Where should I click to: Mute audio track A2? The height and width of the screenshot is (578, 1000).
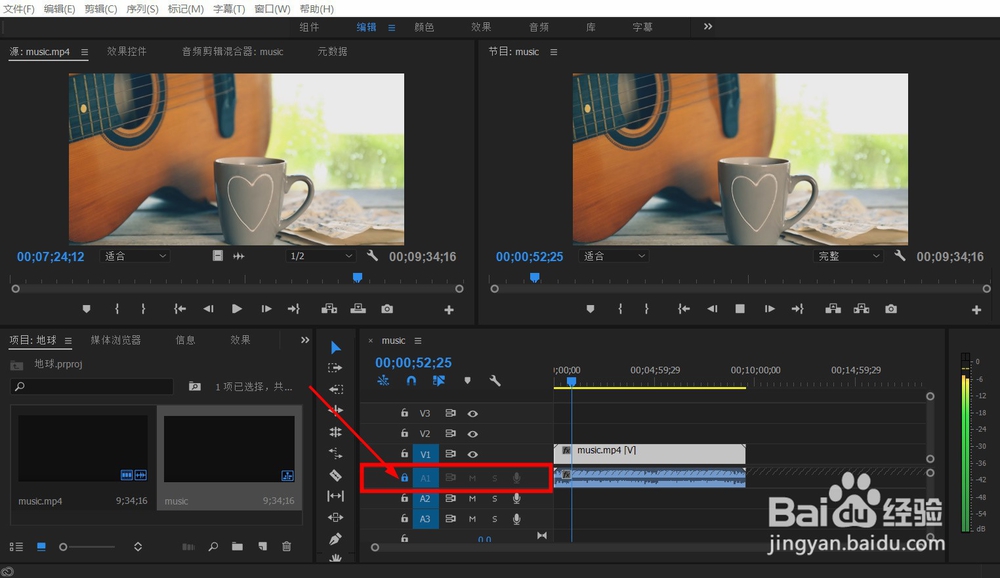(x=473, y=498)
